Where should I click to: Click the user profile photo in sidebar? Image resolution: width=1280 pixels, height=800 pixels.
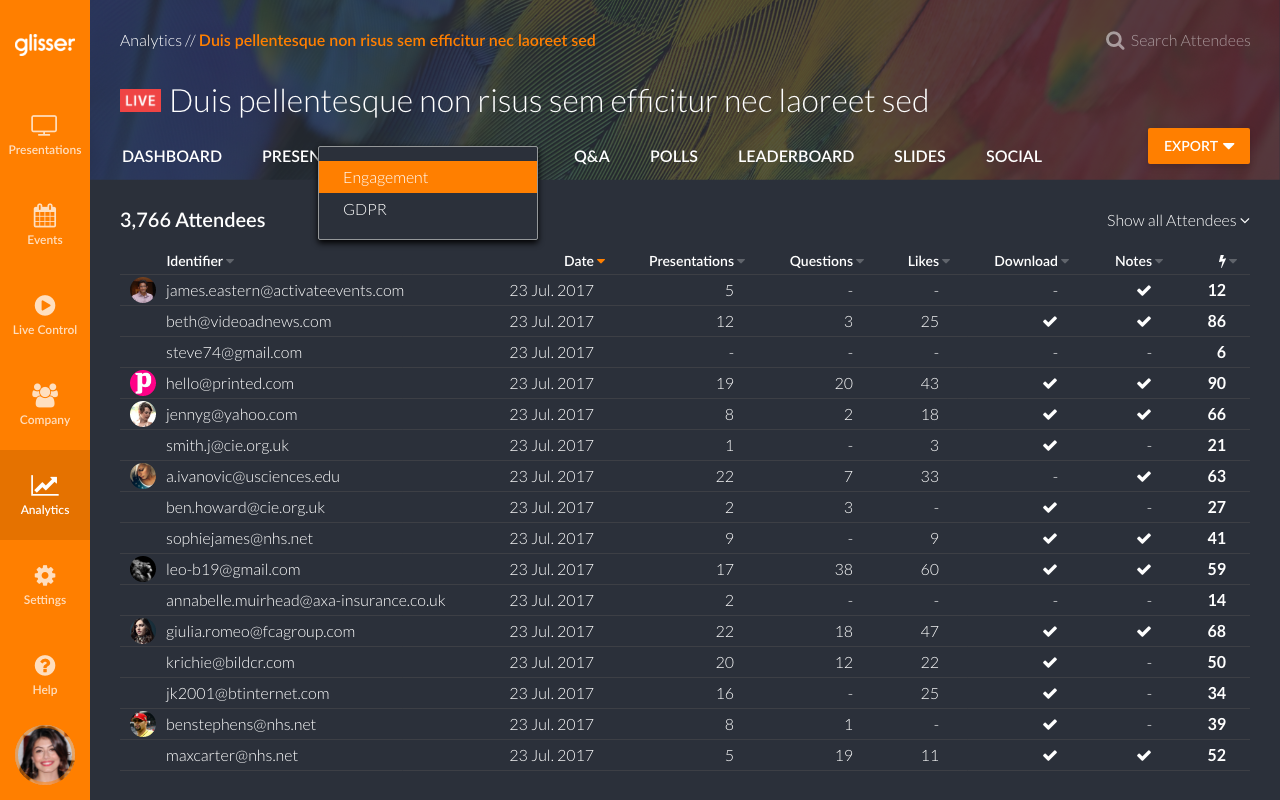pyautogui.click(x=45, y=755)
